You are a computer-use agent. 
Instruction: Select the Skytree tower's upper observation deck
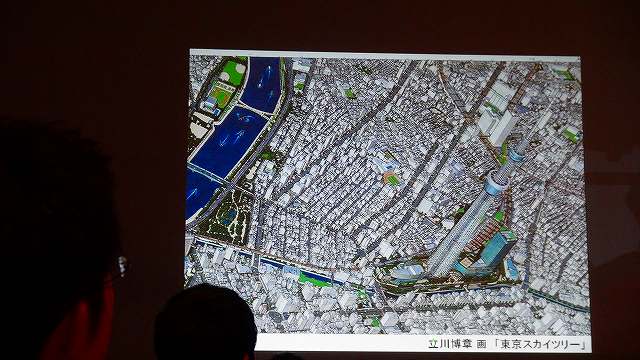coord(517,155)
